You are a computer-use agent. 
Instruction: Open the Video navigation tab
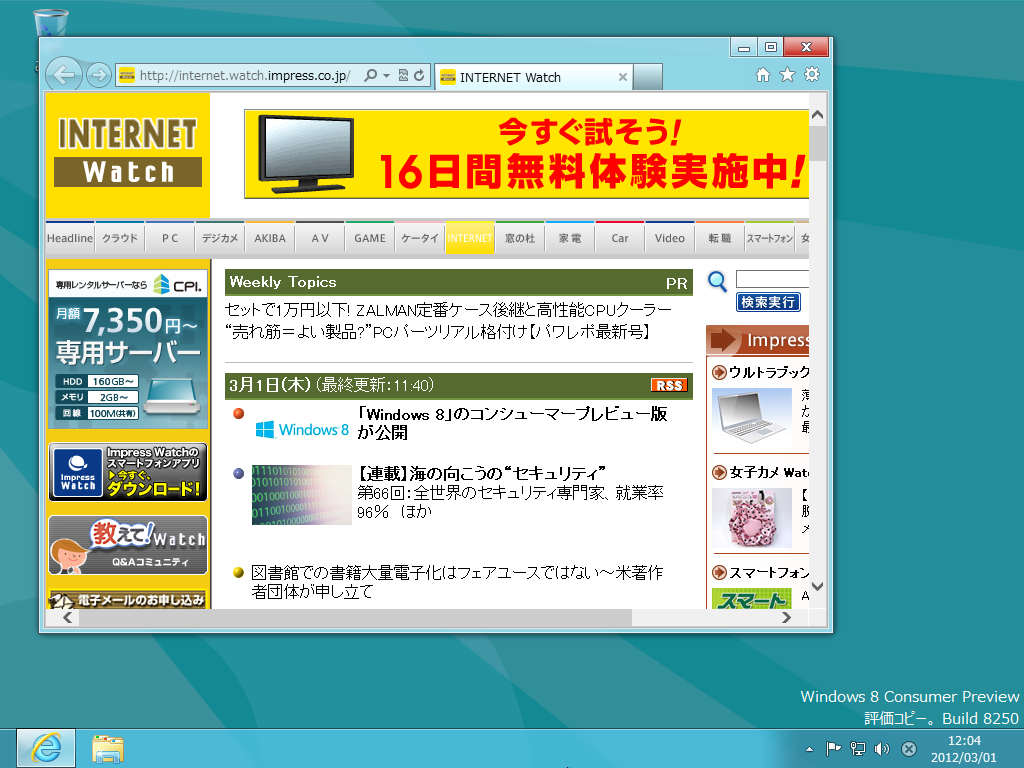[669, 238]
